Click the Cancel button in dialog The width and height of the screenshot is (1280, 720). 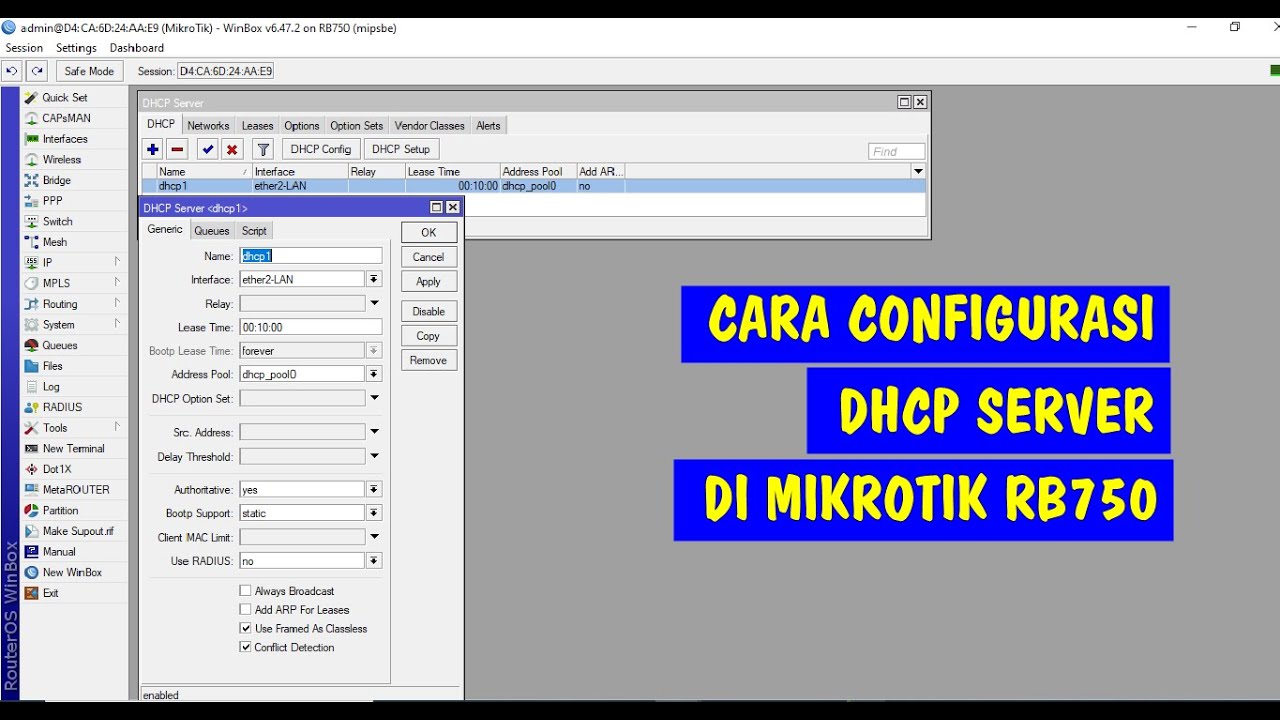(x=429, y=257)
